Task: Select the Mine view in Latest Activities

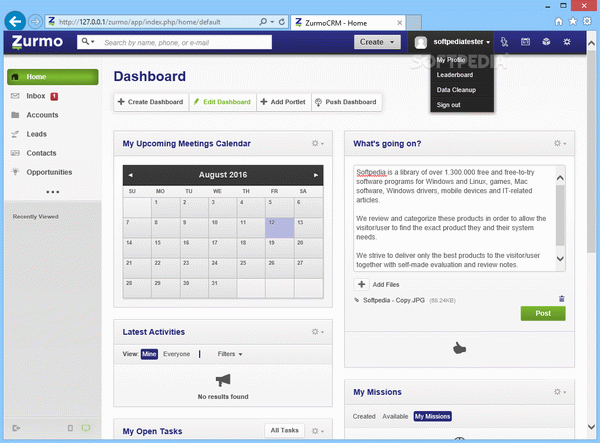Action: tap(149, 354)
